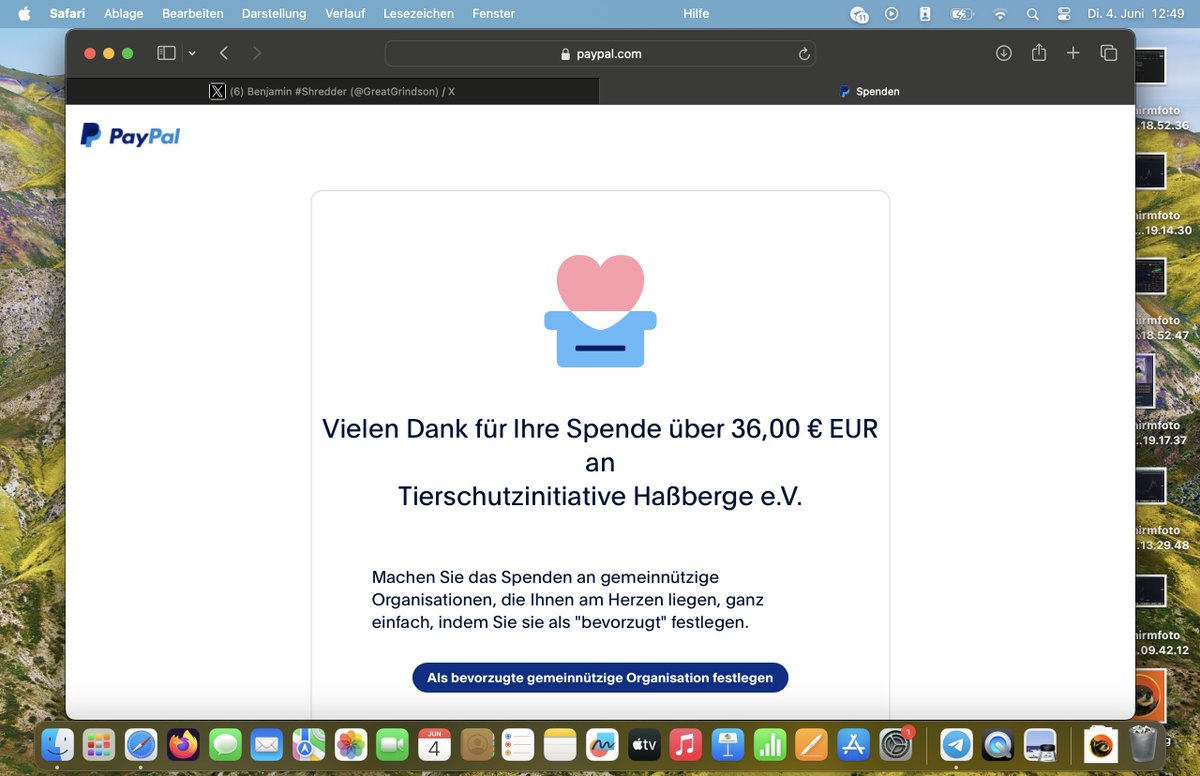This screenshot has height=776, width=1200.
Task: Open System Settings from the Dock
Action: (896, 744)
